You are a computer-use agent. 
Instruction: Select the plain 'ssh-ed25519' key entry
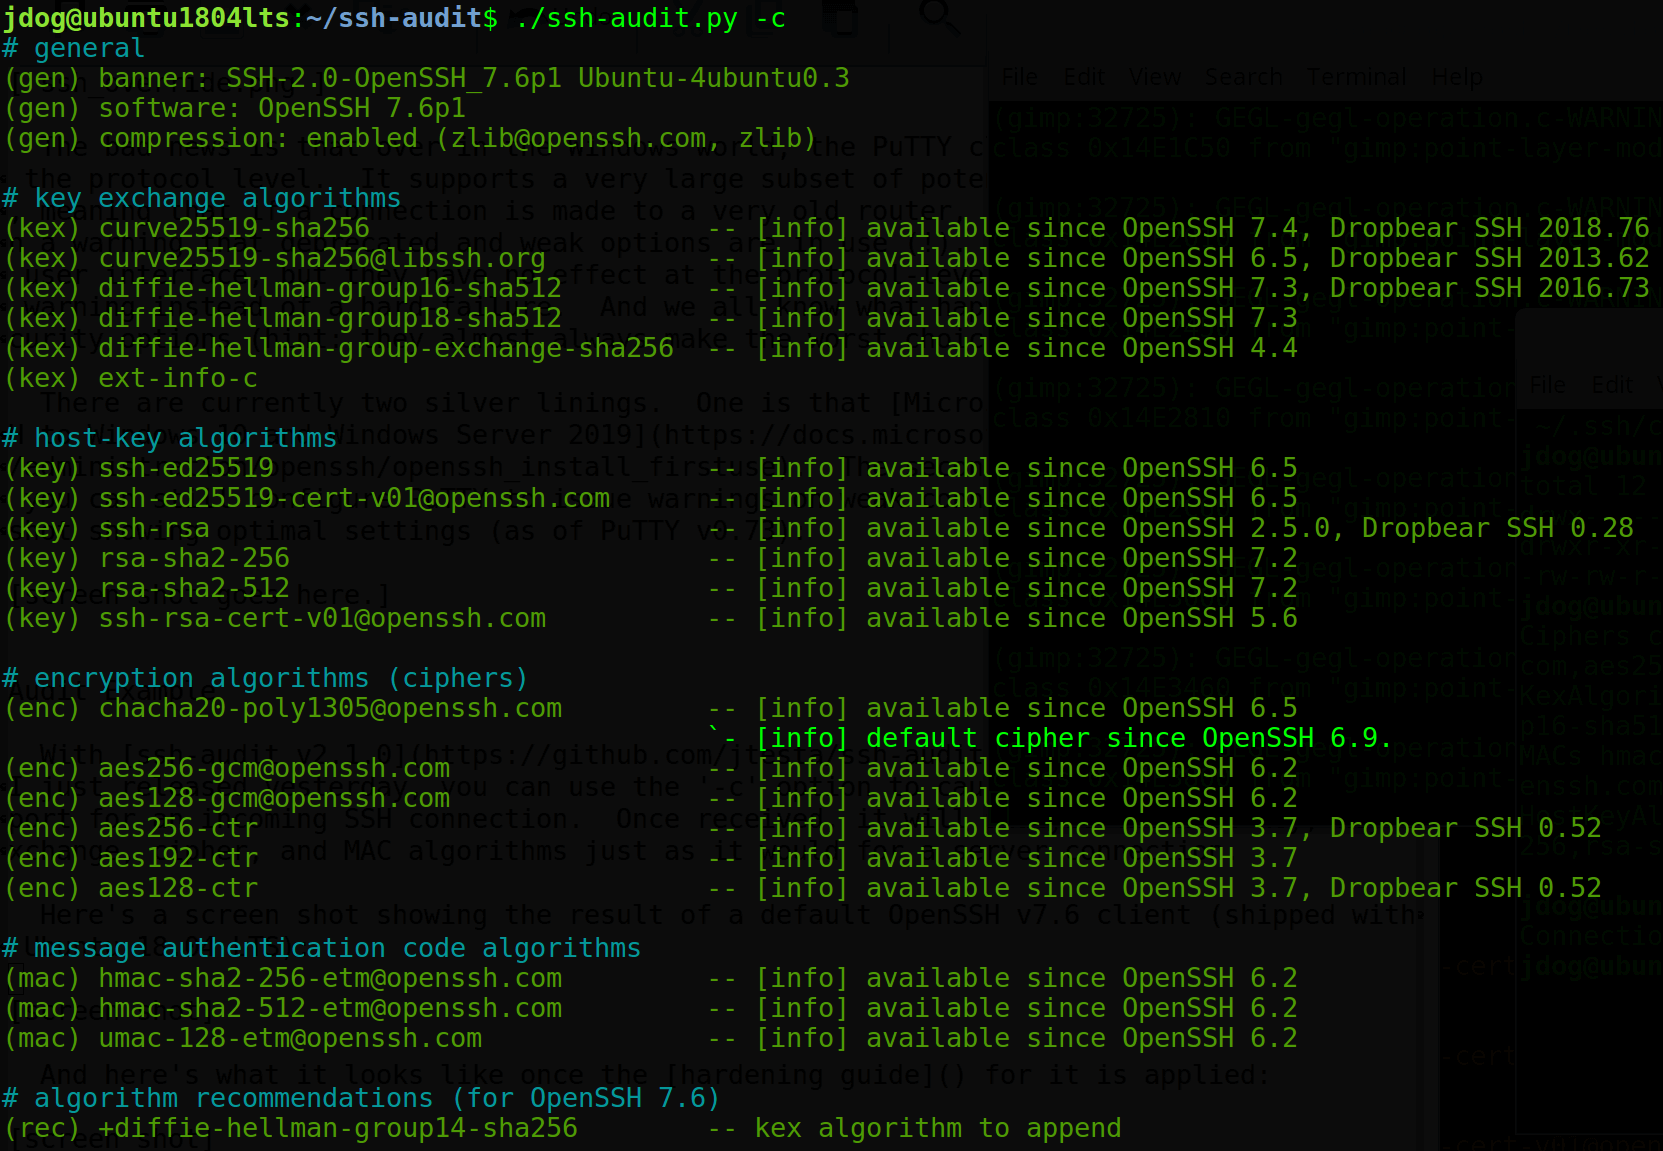coord(186,468)
